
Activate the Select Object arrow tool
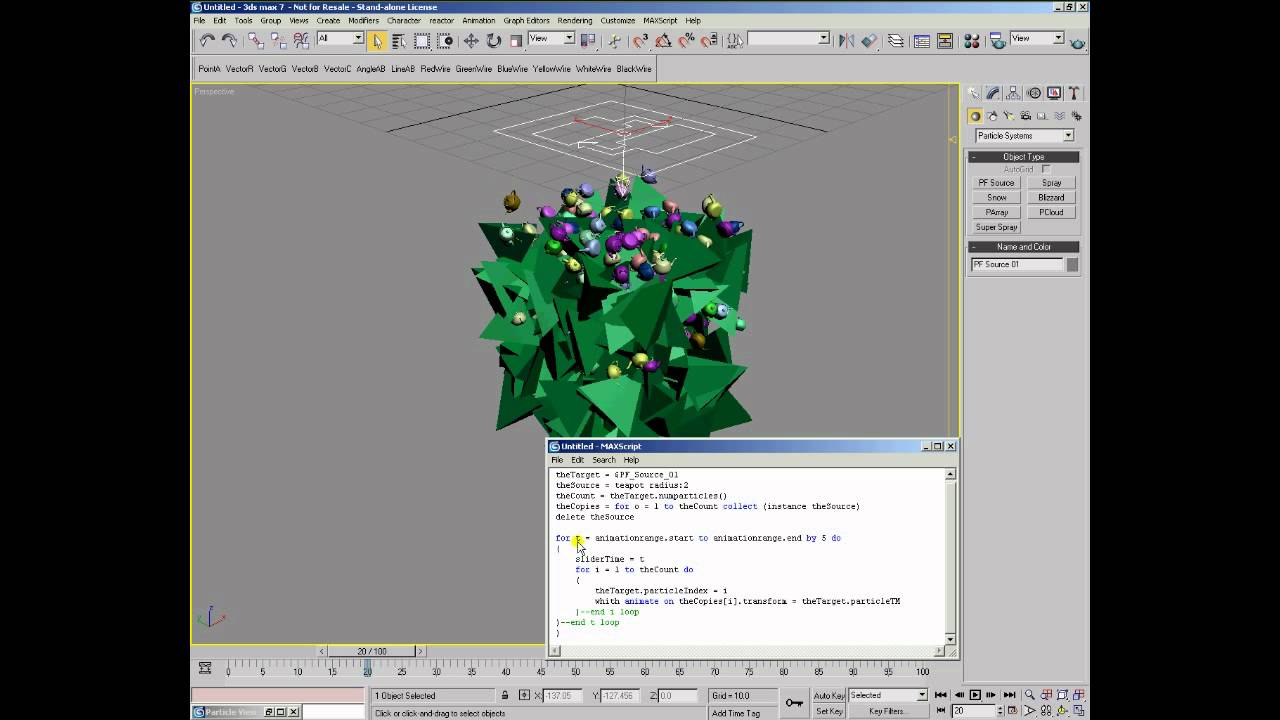(377, 41)
